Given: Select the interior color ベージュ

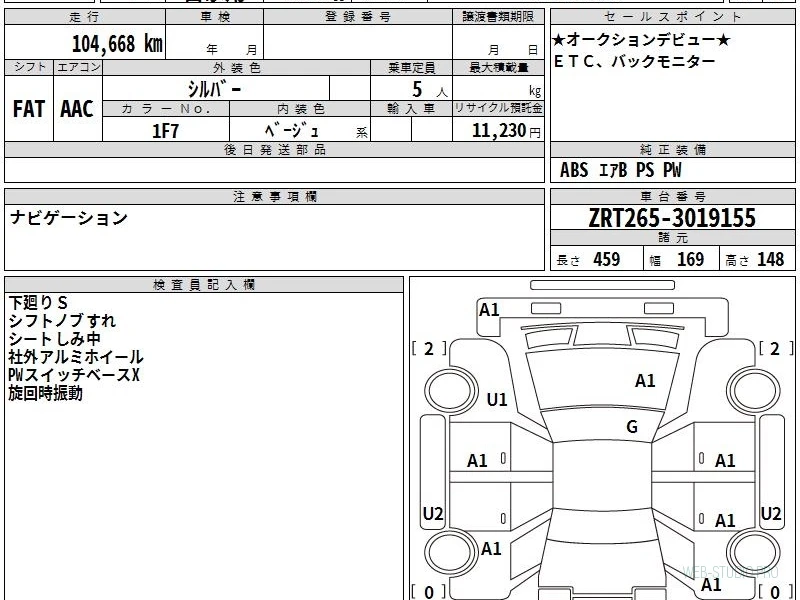Looking at the screenshot, I should (x=292, y=131).
